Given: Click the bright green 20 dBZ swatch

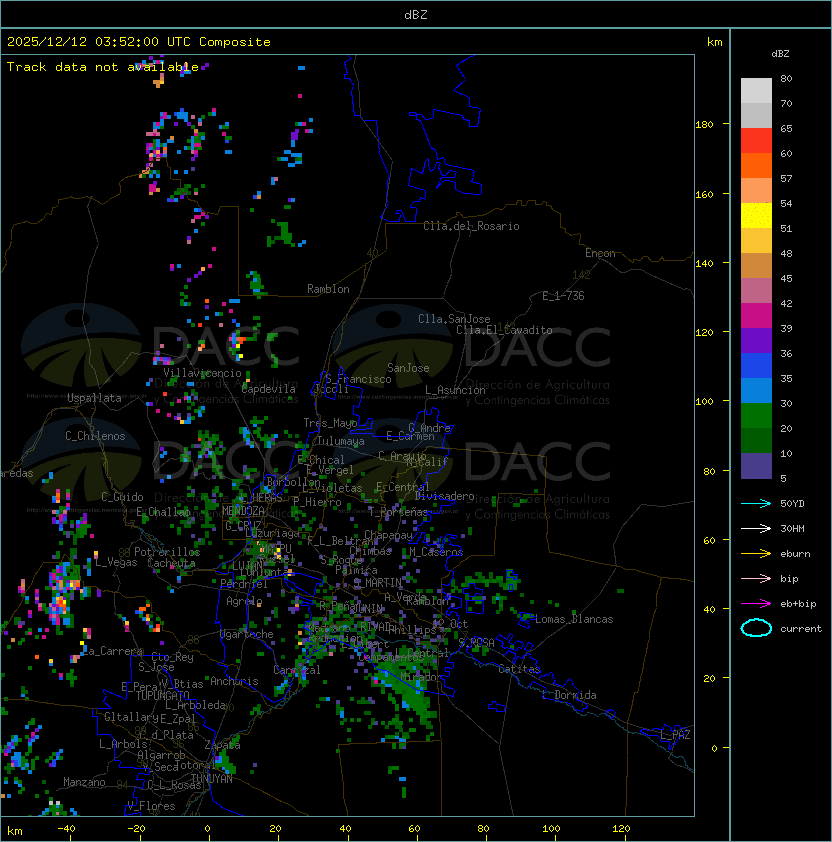Looking at the screenshot, I should coord(756,415).
